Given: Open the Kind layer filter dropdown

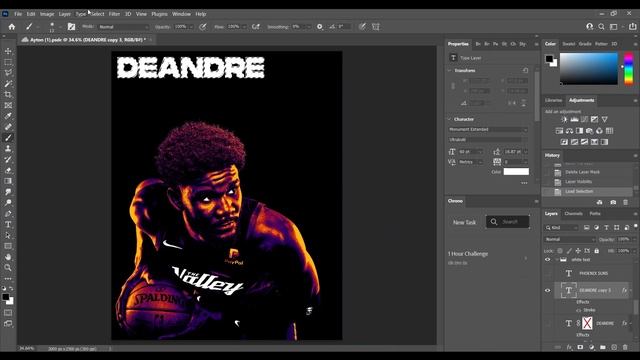Looking at the screenshot, I should [562, 227].
